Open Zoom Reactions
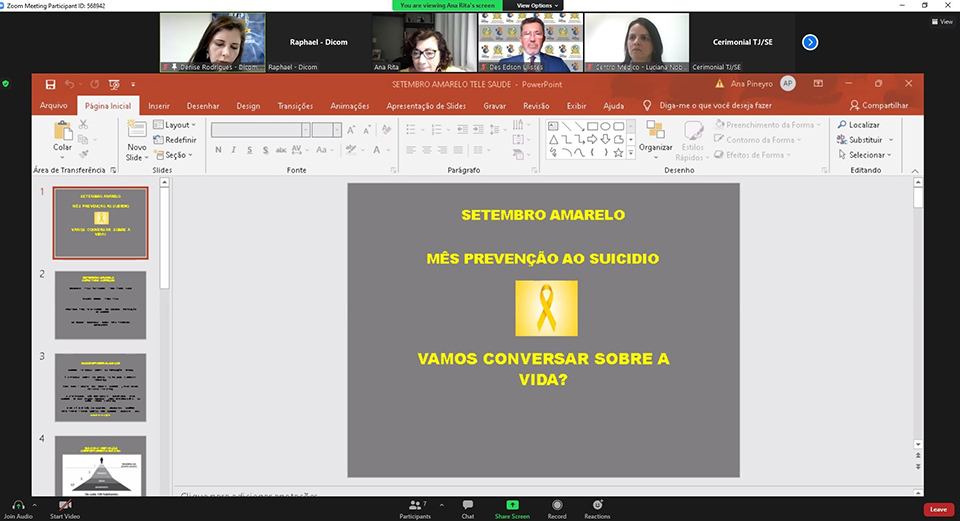 pyautogui.click(x=597, y=509)
